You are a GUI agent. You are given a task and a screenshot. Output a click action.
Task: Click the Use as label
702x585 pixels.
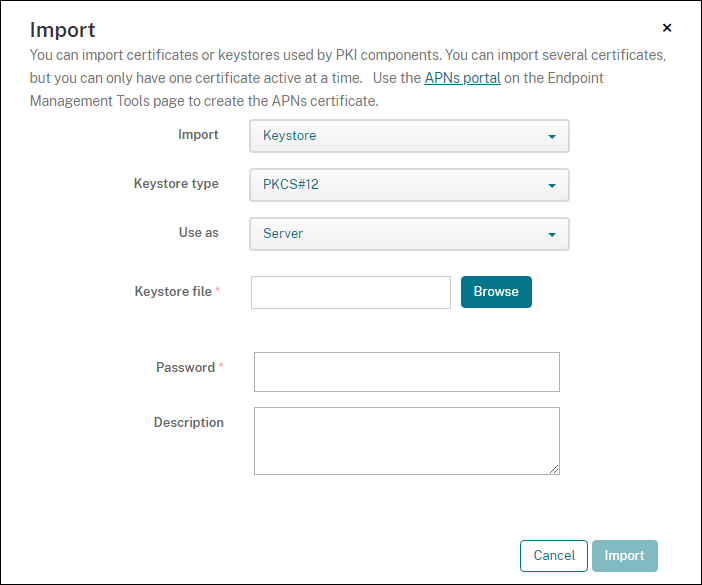[x=198, y=232]
